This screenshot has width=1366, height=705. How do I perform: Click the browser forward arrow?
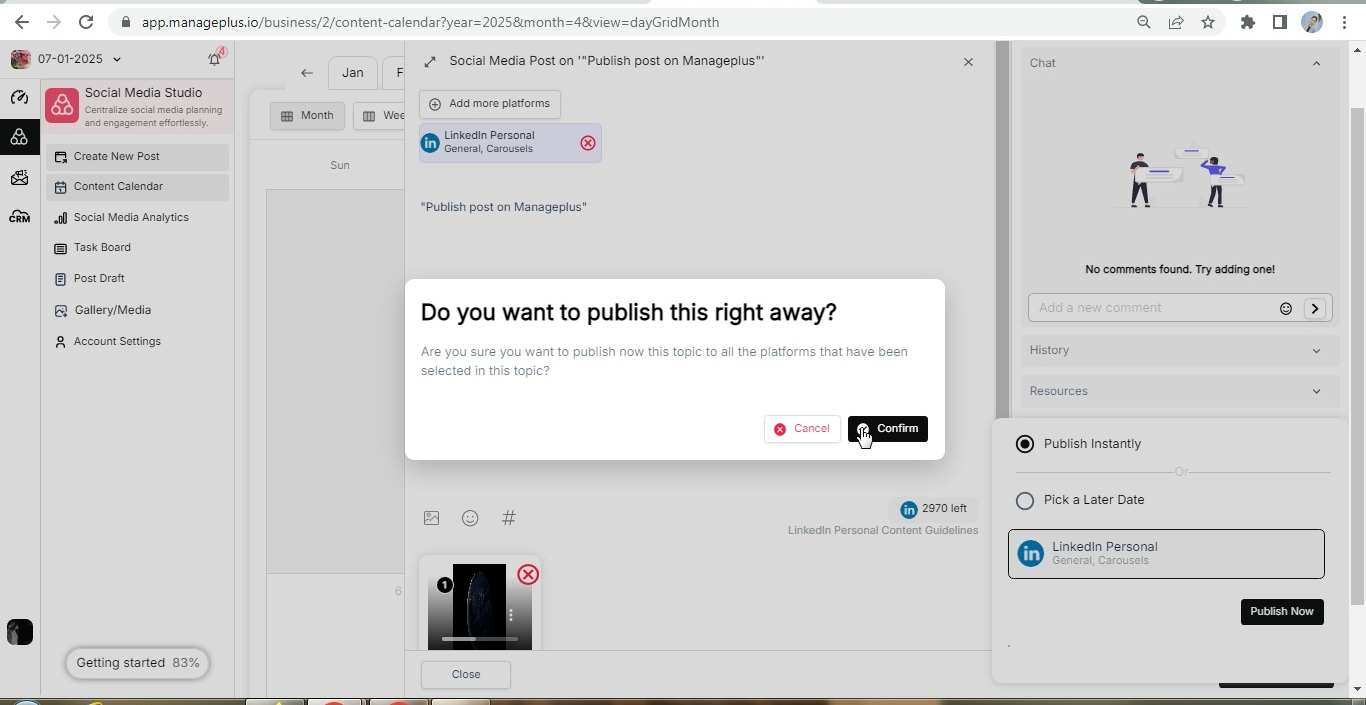54,22
